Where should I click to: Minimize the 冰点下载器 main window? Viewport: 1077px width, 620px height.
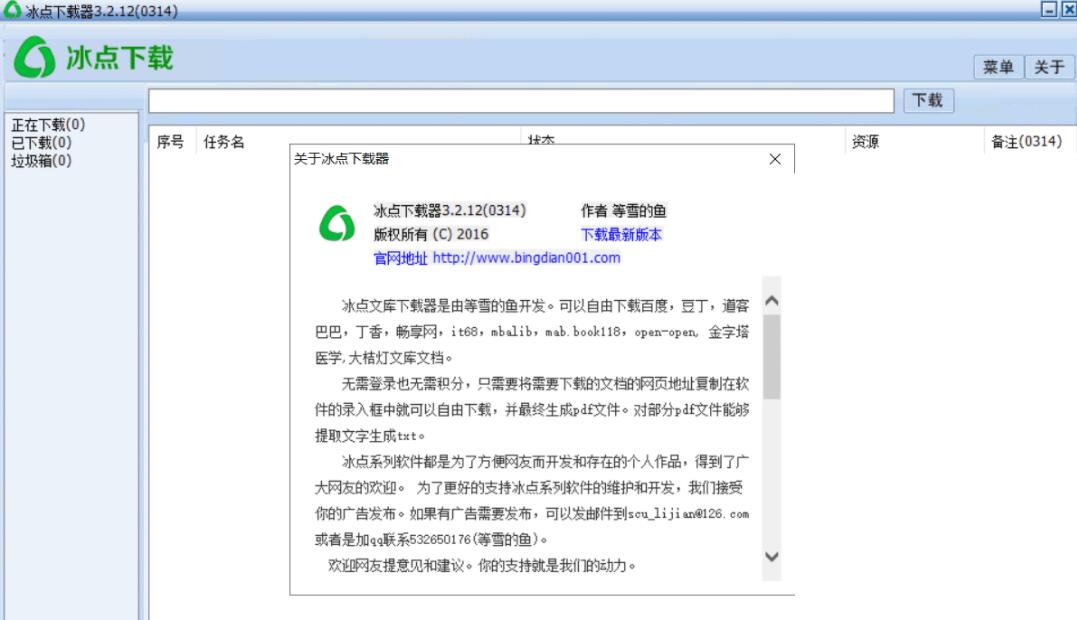tap(1048, 9)
